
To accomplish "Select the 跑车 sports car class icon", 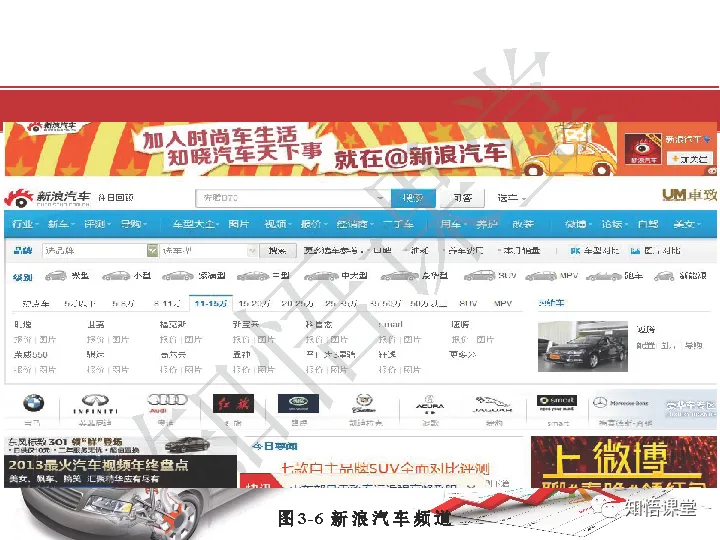I will pos(604,276).
